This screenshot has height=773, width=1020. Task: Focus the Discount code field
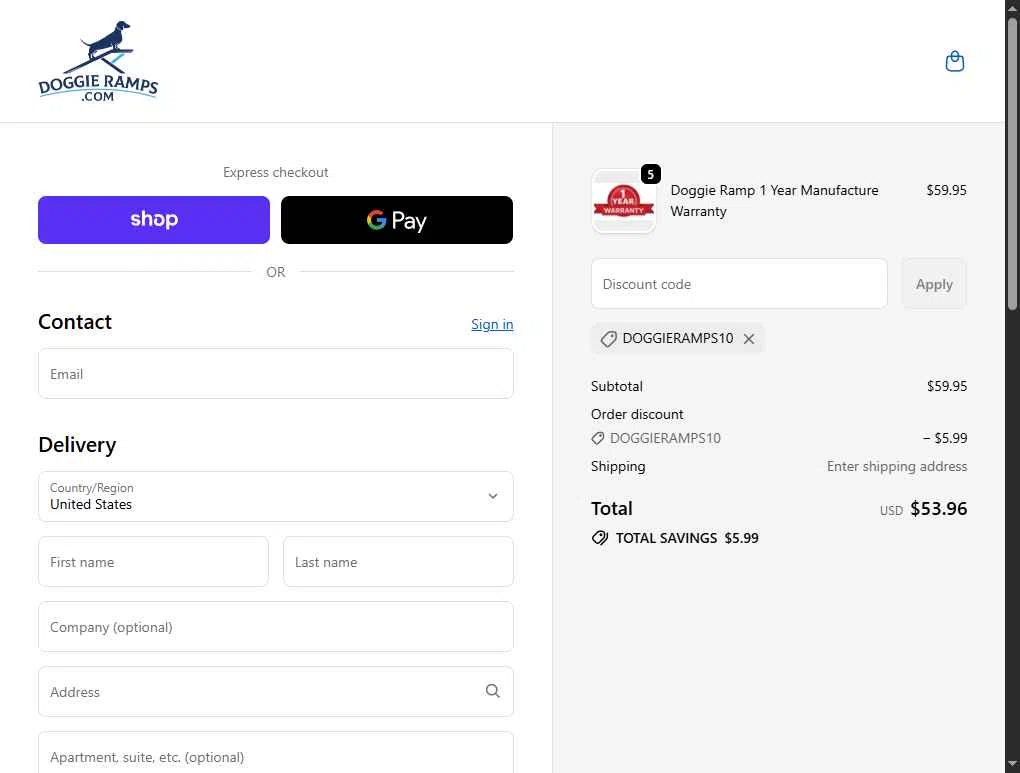pyautogui.click(x=739, y=284)
